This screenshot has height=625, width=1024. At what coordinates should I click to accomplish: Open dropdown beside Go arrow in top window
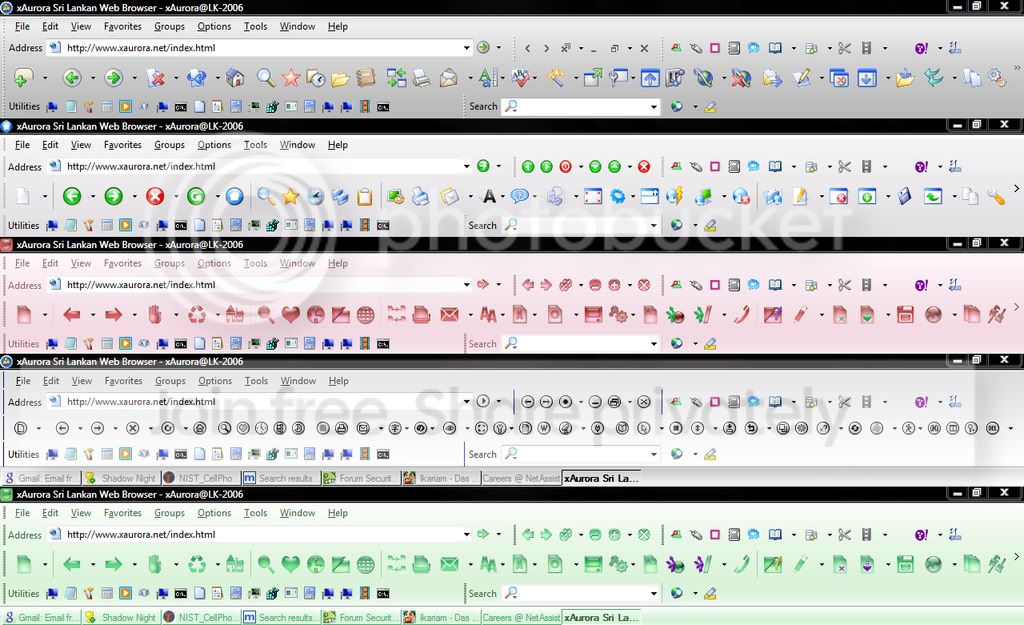pyautogui.click(x=499, y=48)
